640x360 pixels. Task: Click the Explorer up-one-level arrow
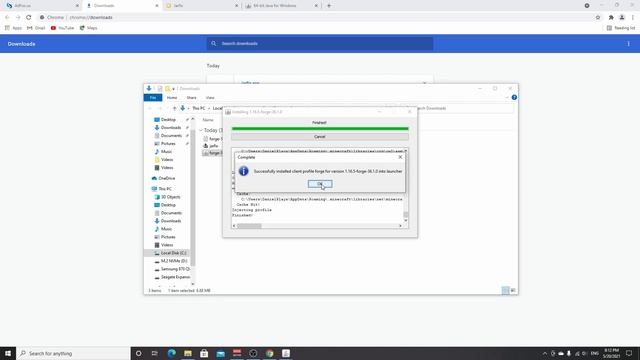click(174, 108)
